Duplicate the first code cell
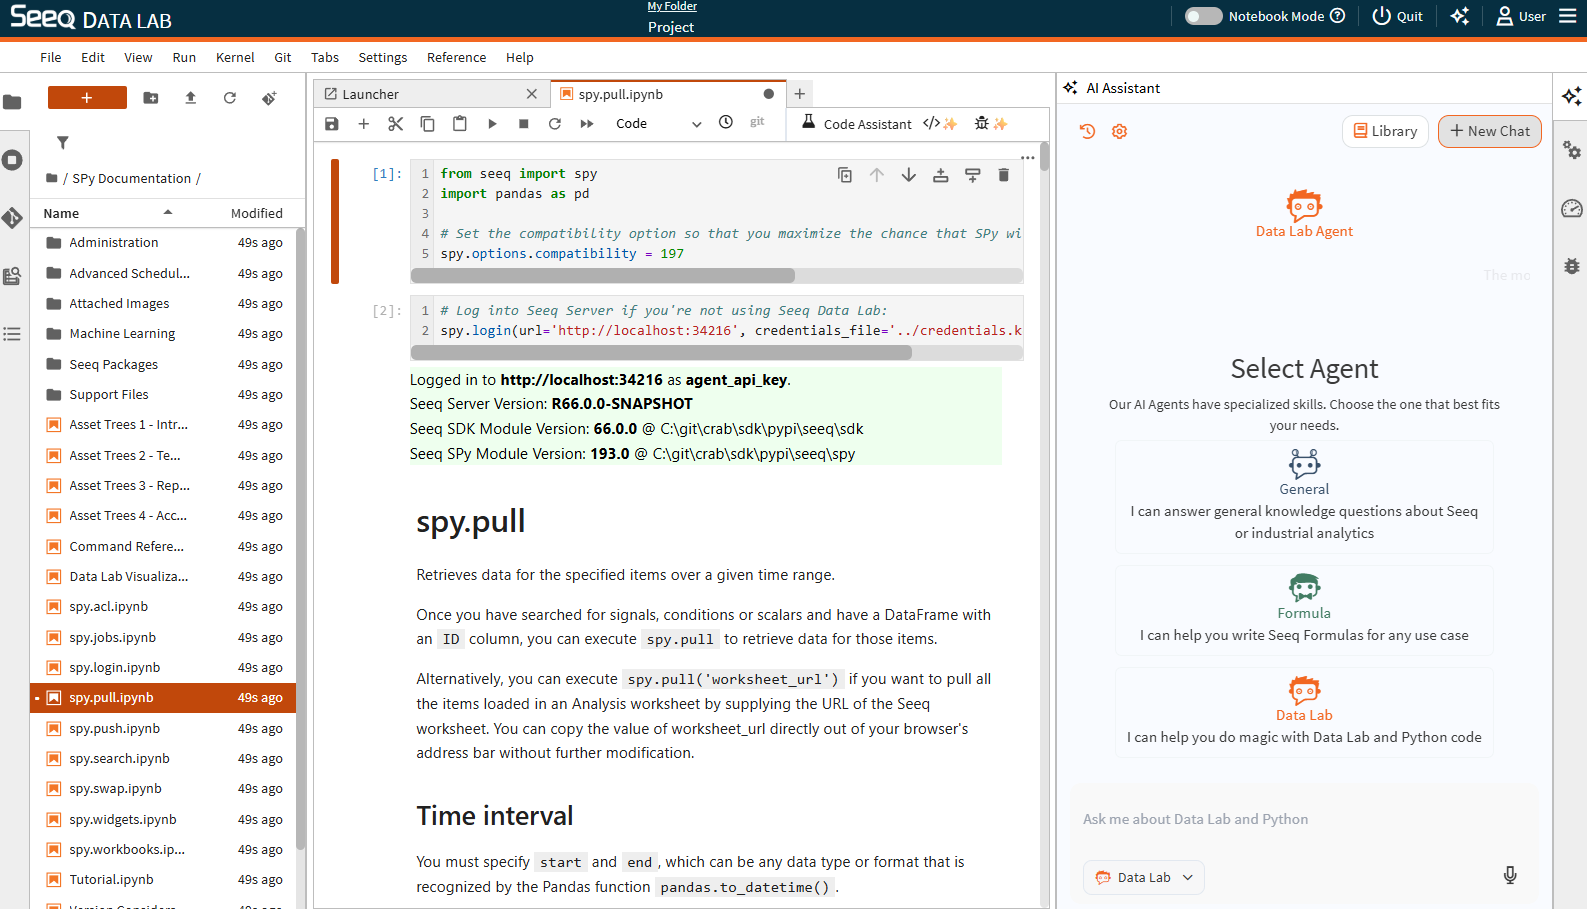 (845, 175)
